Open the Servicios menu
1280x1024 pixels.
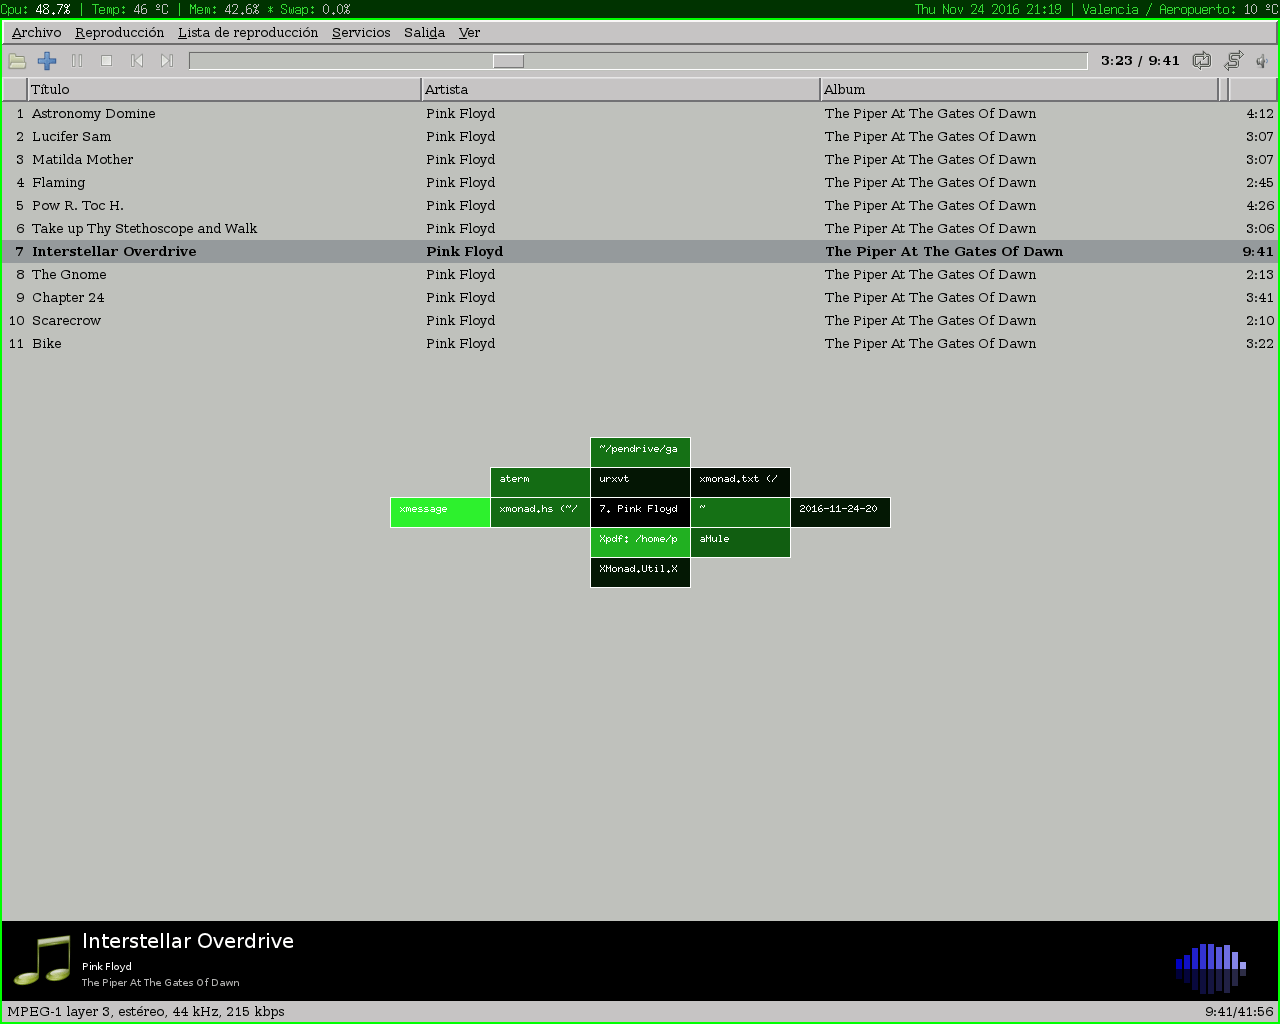361,33
